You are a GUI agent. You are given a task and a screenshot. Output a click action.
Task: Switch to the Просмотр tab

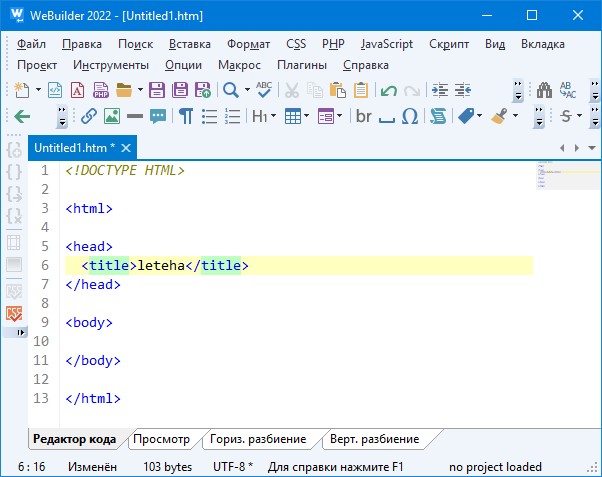click(x=161, y=439)
